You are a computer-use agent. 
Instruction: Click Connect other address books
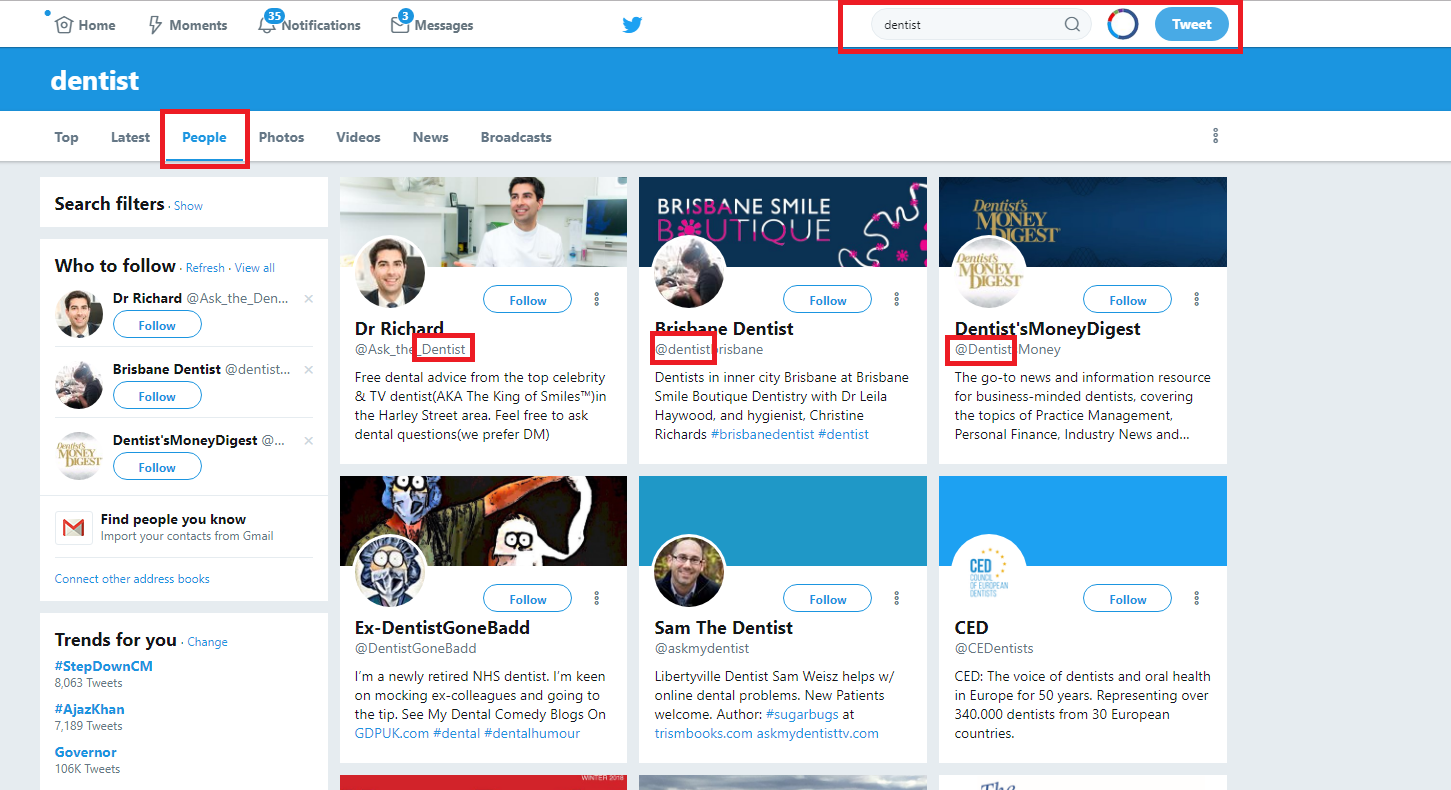pos(132,579)
